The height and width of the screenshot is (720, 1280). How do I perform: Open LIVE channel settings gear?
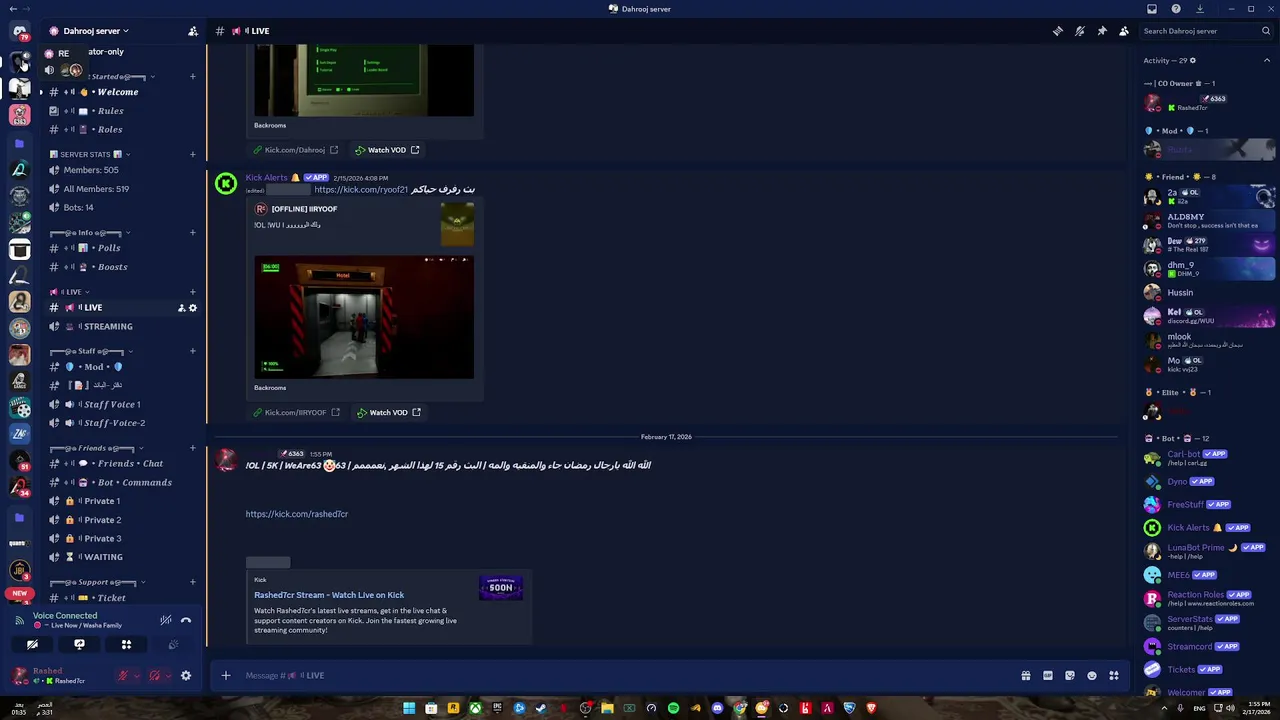(x=193, y=308)
